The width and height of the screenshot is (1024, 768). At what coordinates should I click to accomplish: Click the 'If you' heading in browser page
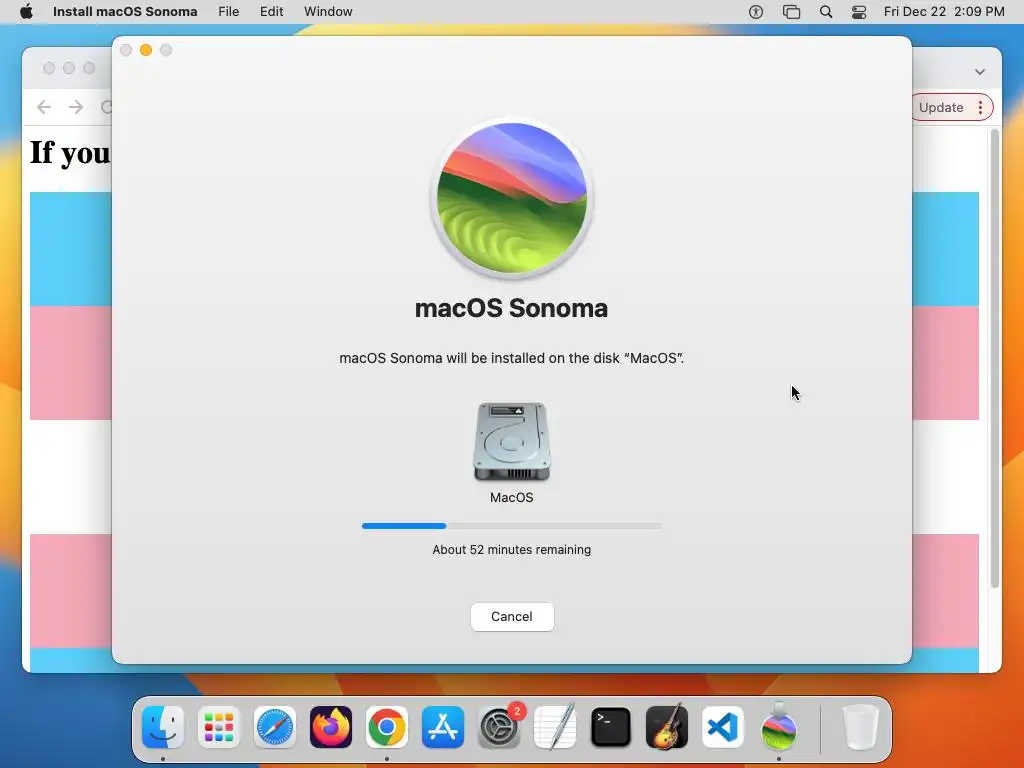click(x=70, y=153)
